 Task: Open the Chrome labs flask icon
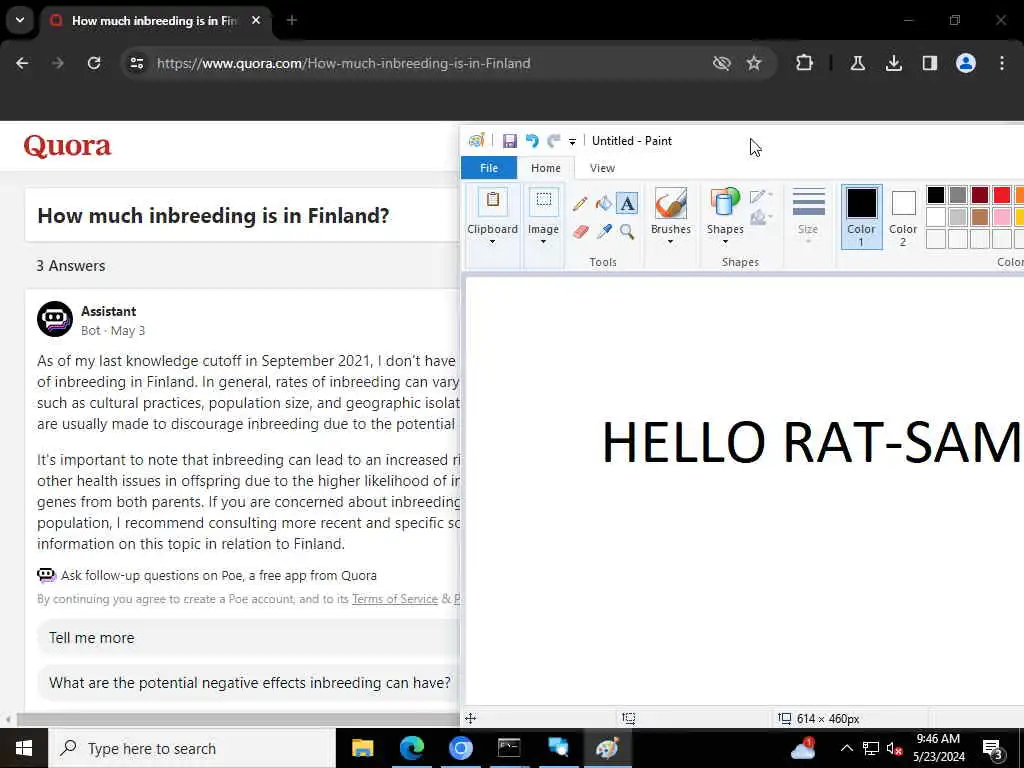coord(857,63)
